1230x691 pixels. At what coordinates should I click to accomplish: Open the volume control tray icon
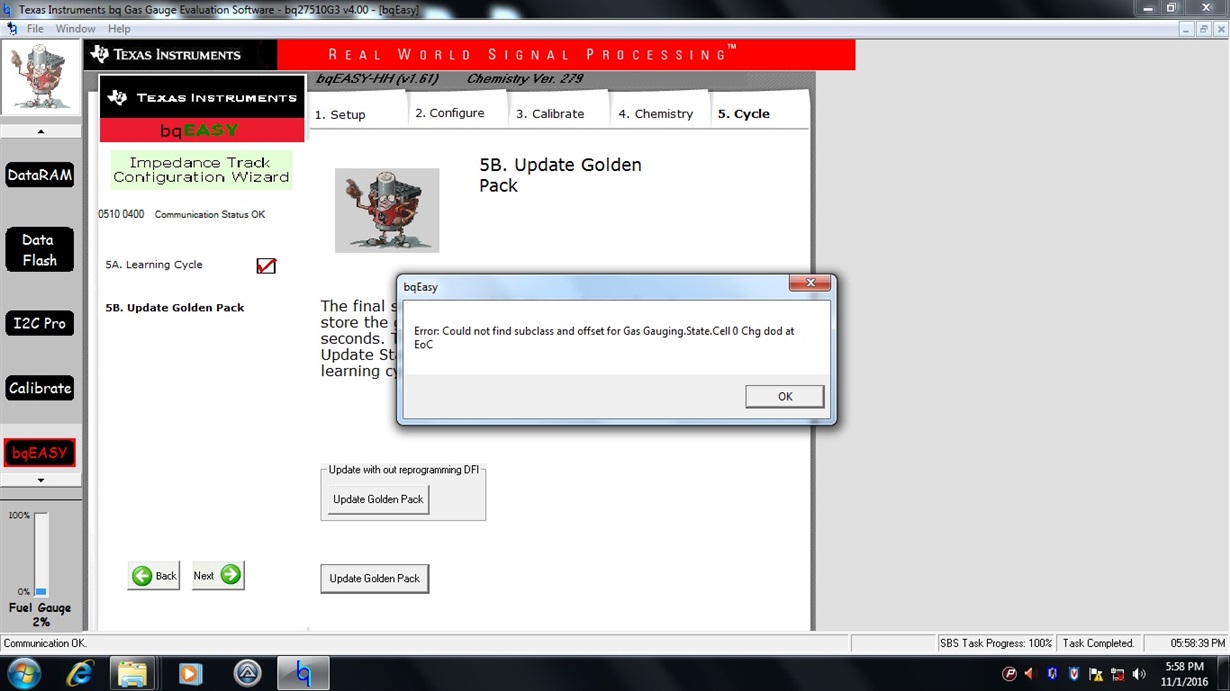(1139, 674)
